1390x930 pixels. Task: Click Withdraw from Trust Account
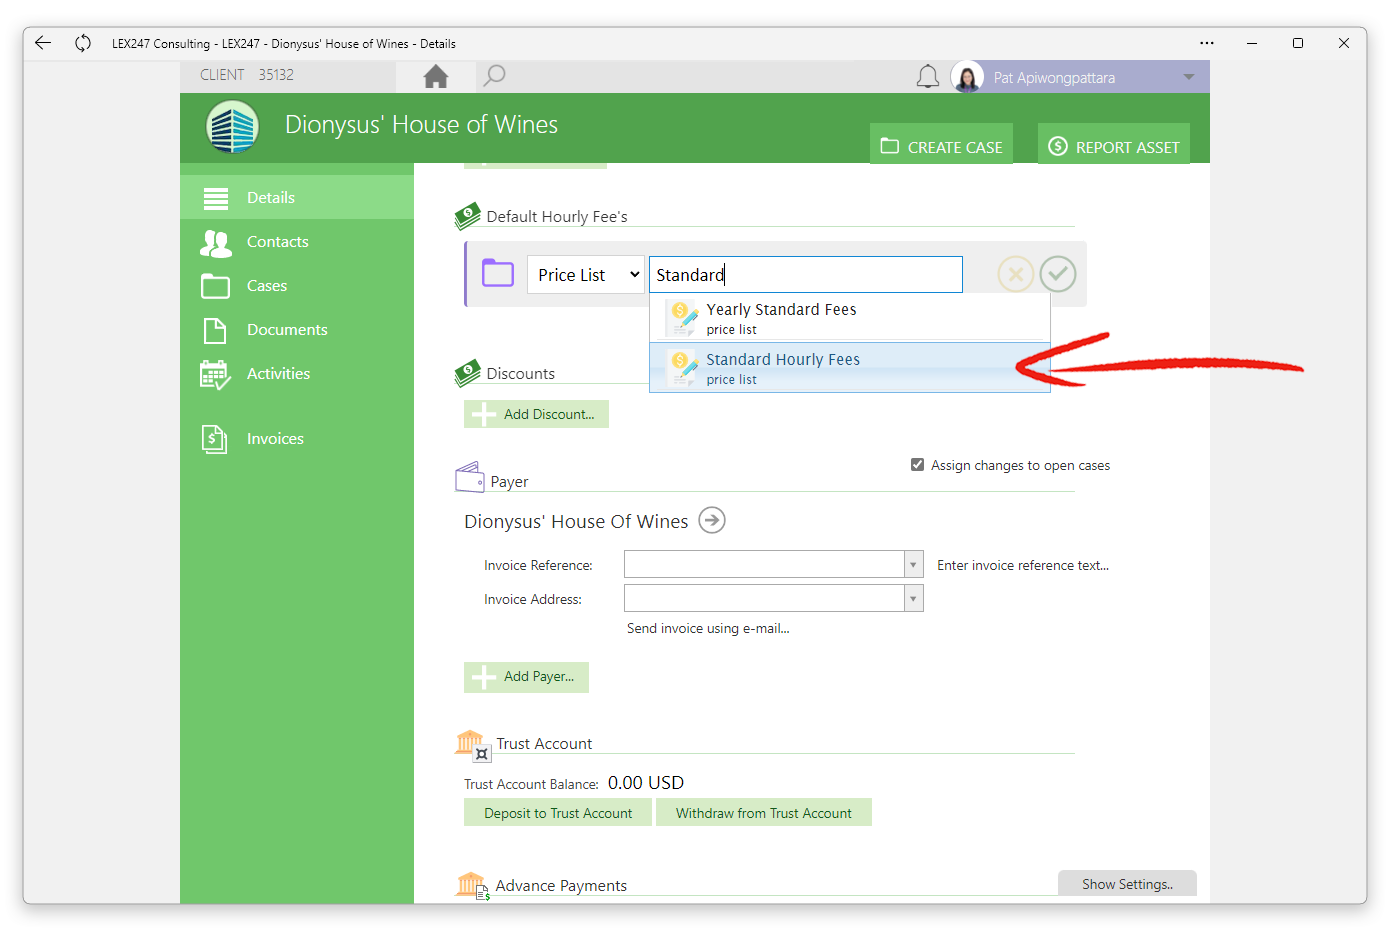tap(764, 813)
